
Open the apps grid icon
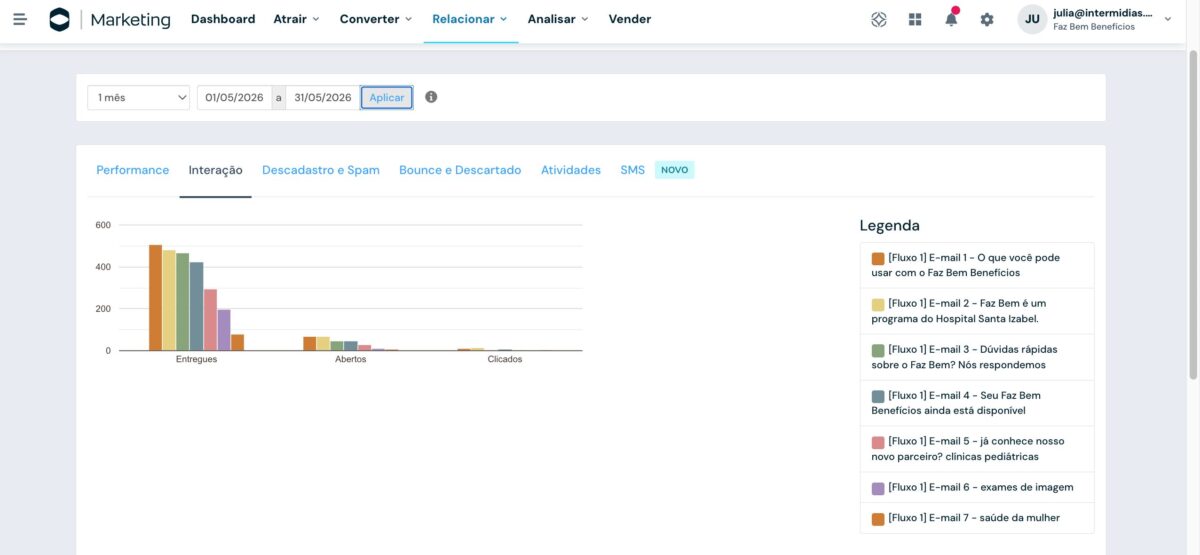[915, 19]
